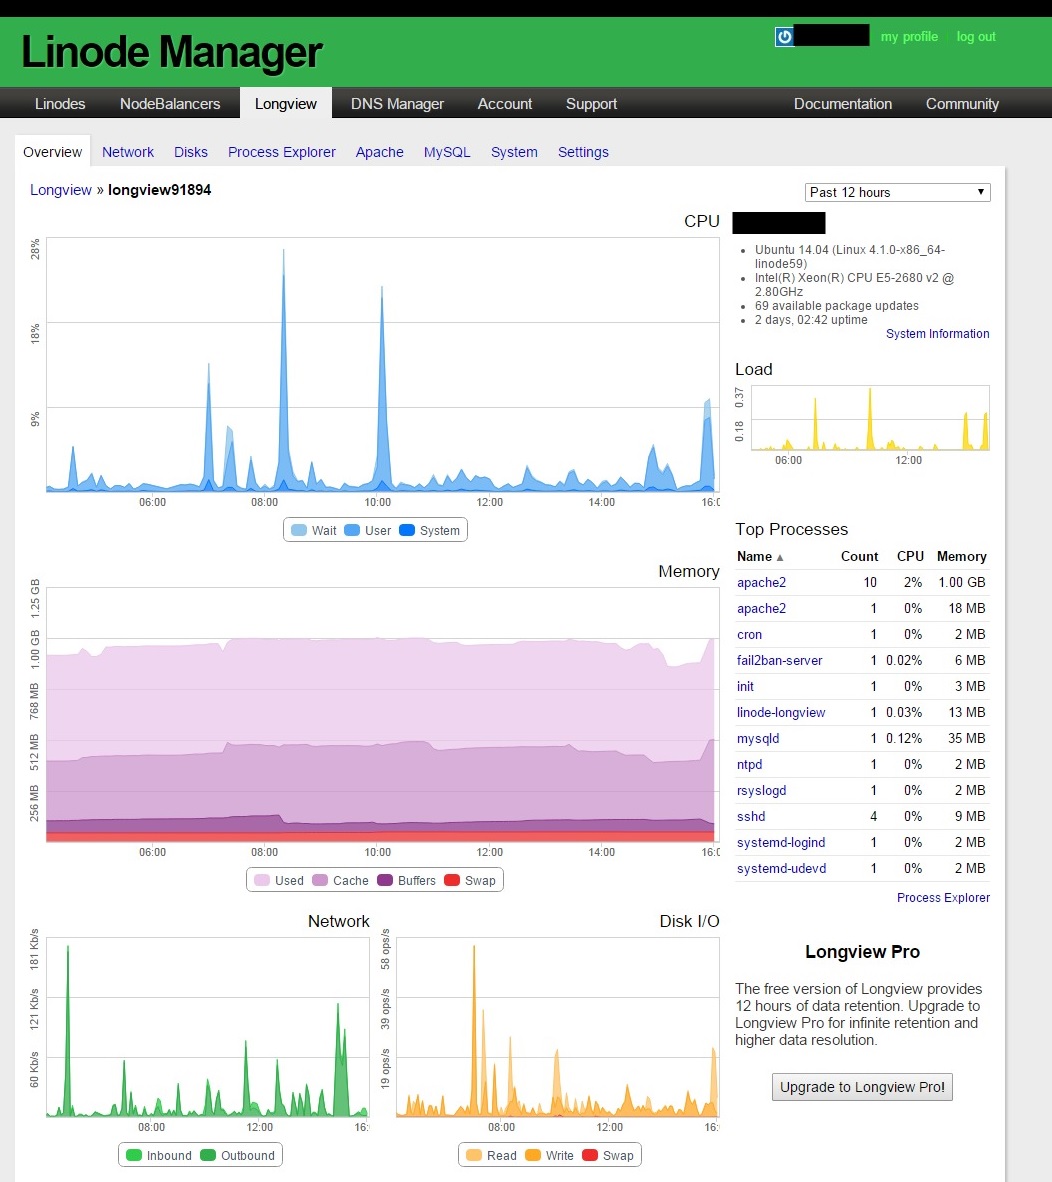Click the Linode Manager logo title

172,52
